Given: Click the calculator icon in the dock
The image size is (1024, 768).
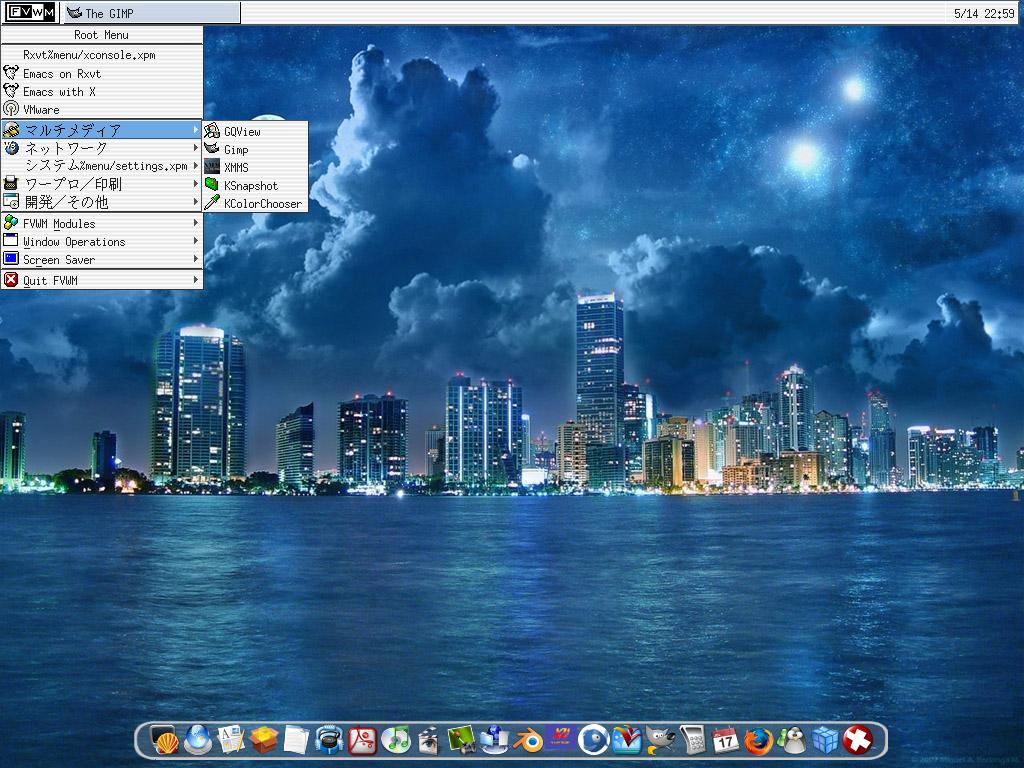Looking at the screenshot, I should (x=692, y=740).
